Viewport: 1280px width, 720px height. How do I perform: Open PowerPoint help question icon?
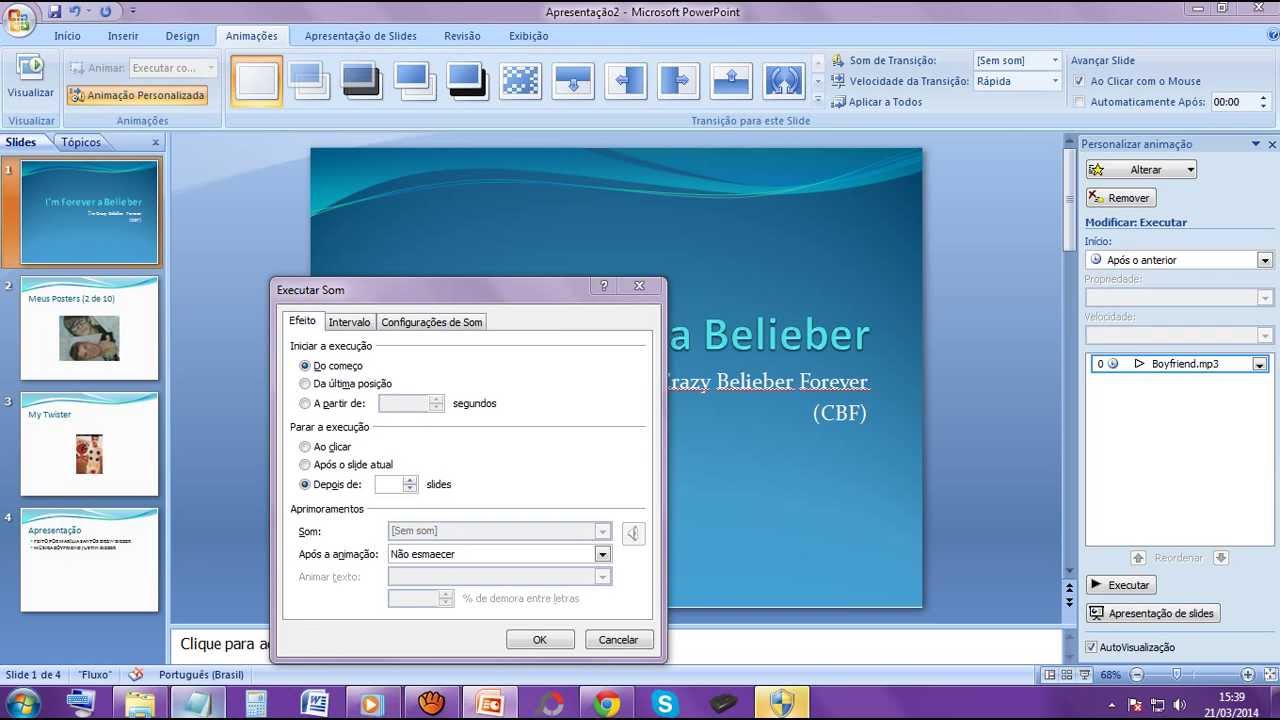coord(1272,36)
